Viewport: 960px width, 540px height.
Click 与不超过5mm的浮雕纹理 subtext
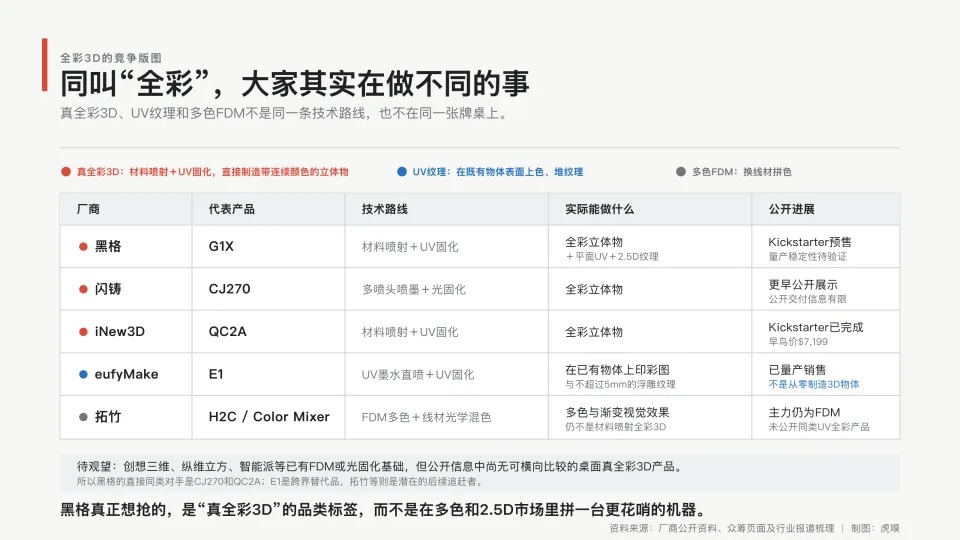tap(620, 384)
